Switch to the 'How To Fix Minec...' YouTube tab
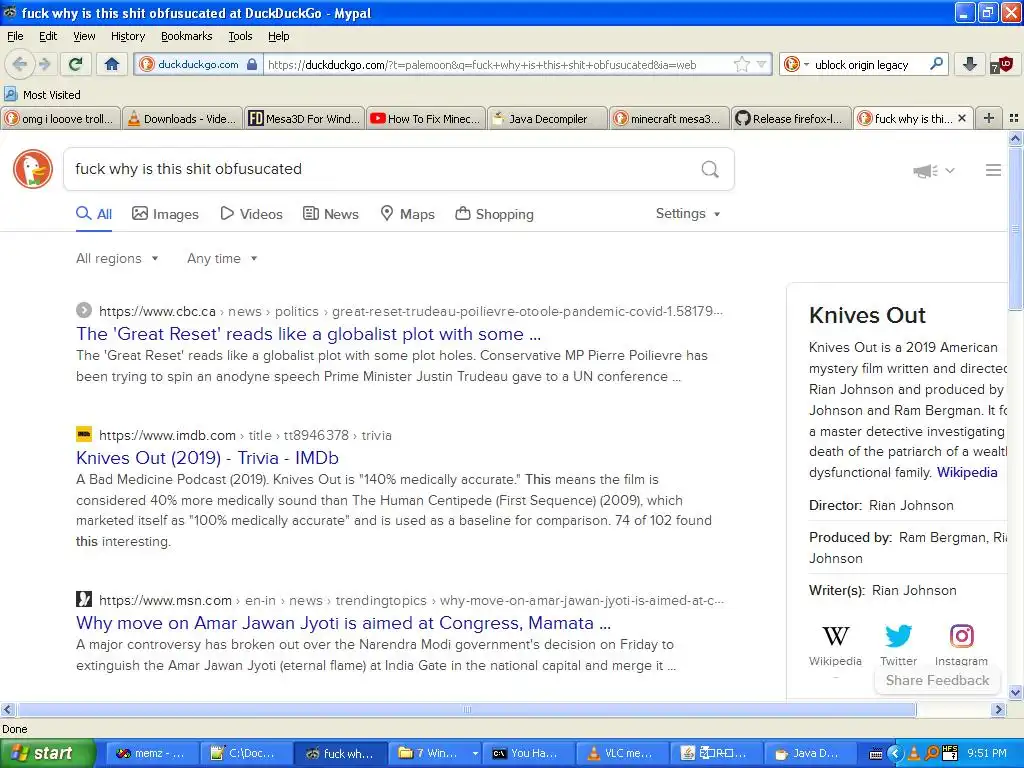The image size is (1024, 768). pos(426,118)
